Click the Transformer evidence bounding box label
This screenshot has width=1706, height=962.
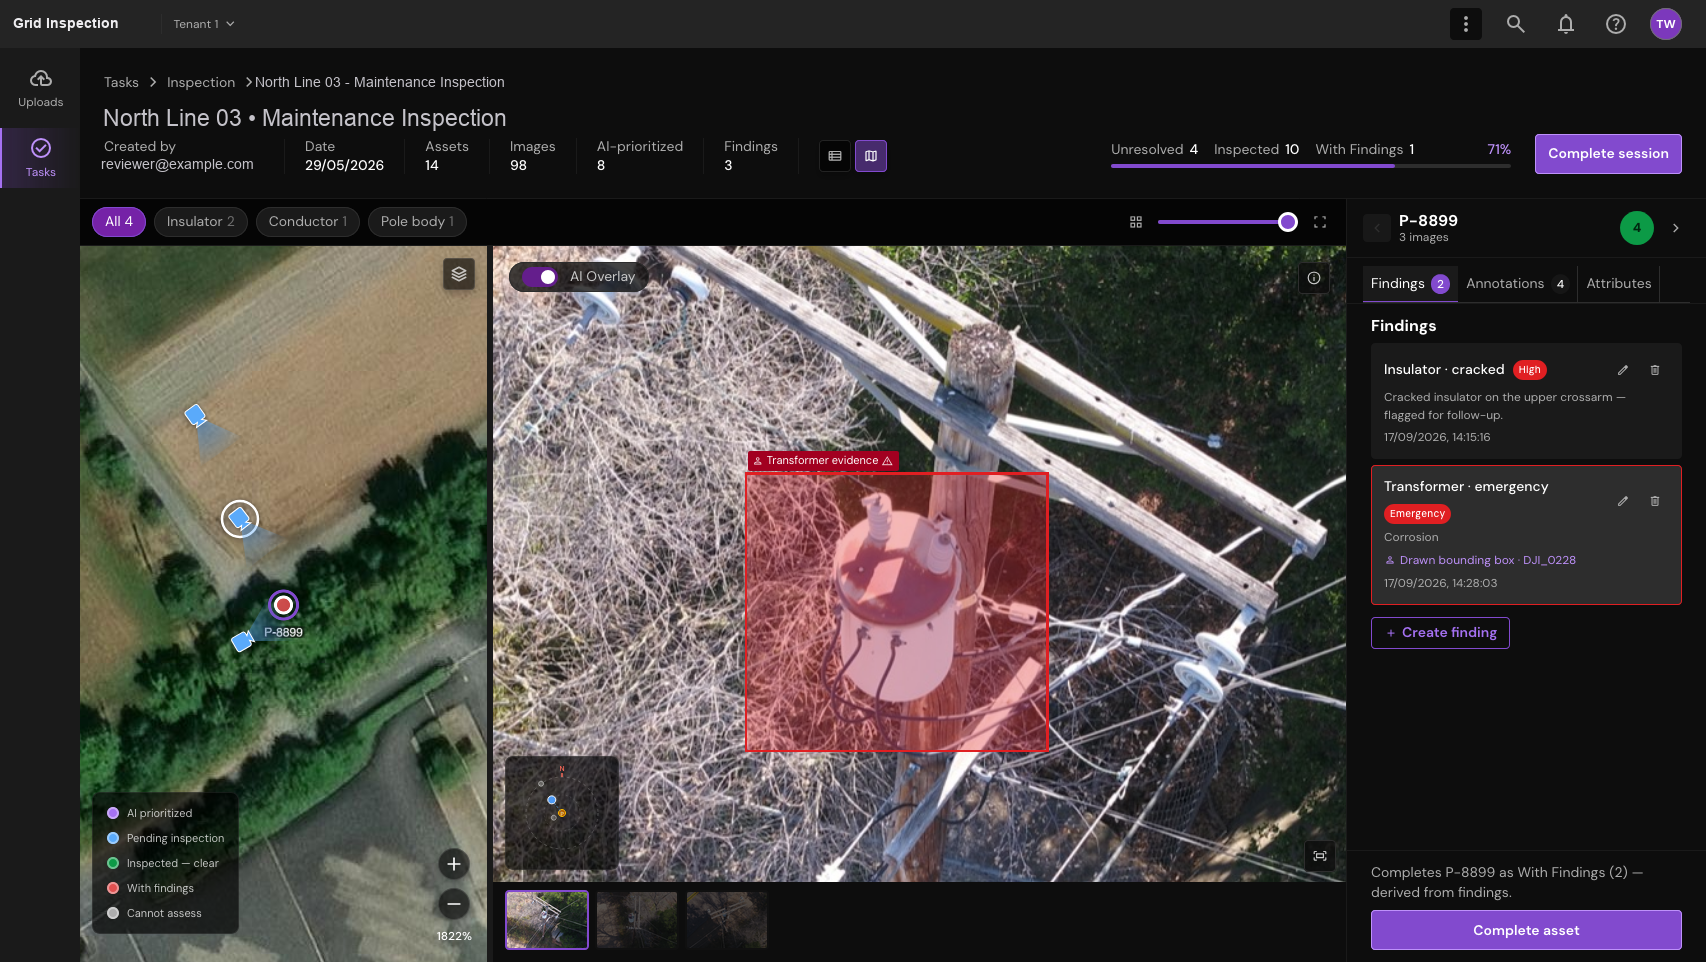tap(823, 461)
